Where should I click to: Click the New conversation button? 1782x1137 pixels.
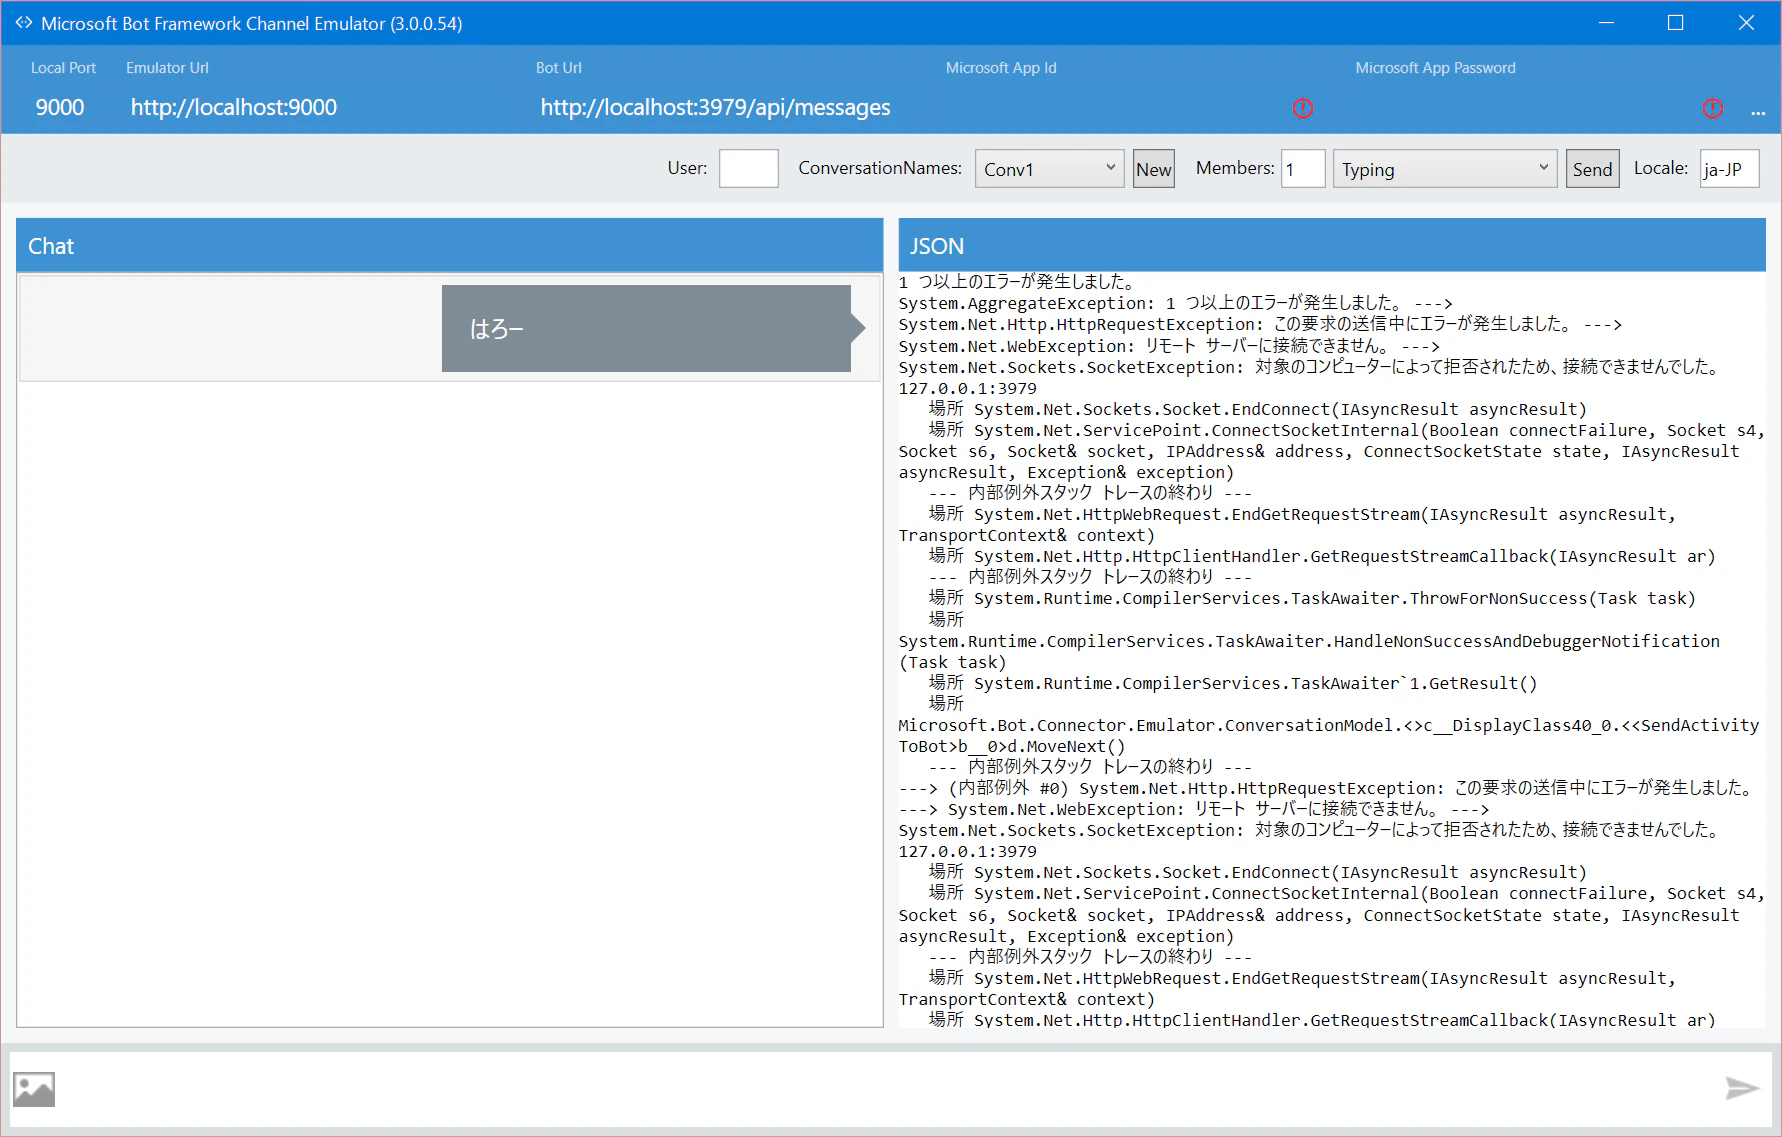[1153, 169]
